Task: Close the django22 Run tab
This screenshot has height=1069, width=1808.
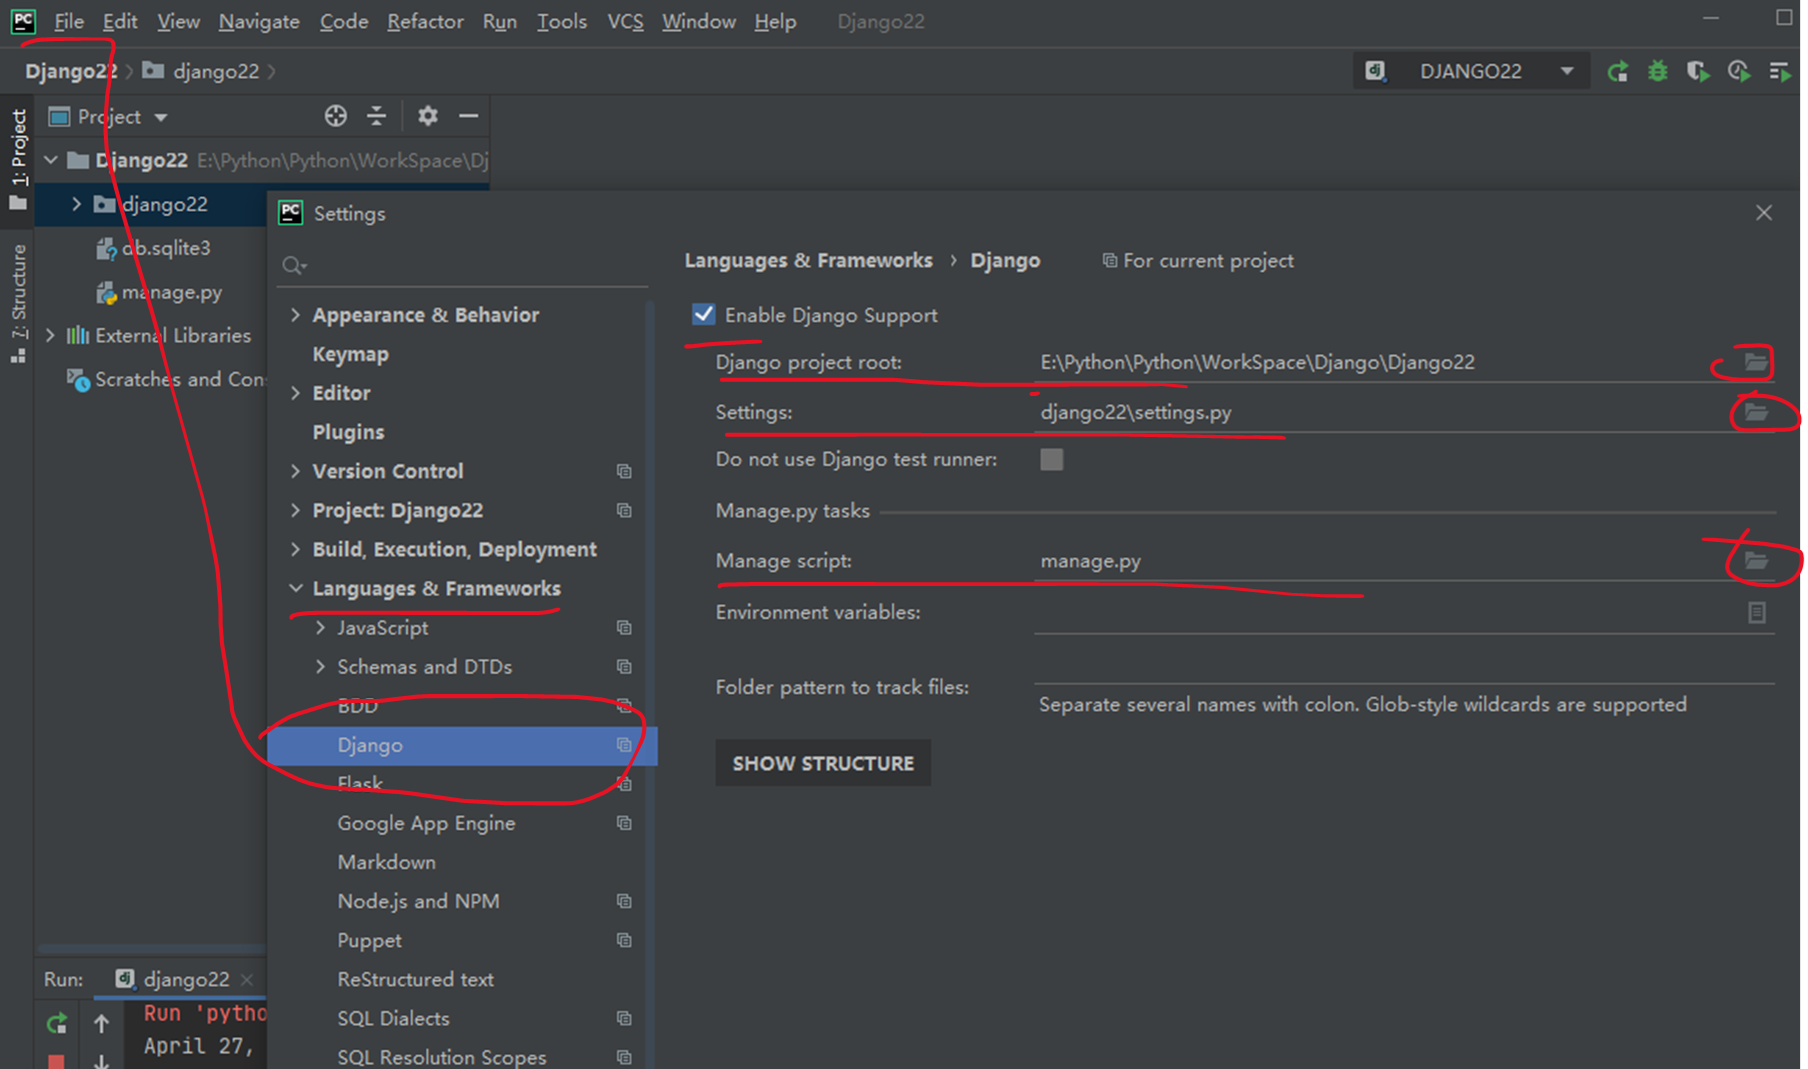Action: [x=247, y=979]
